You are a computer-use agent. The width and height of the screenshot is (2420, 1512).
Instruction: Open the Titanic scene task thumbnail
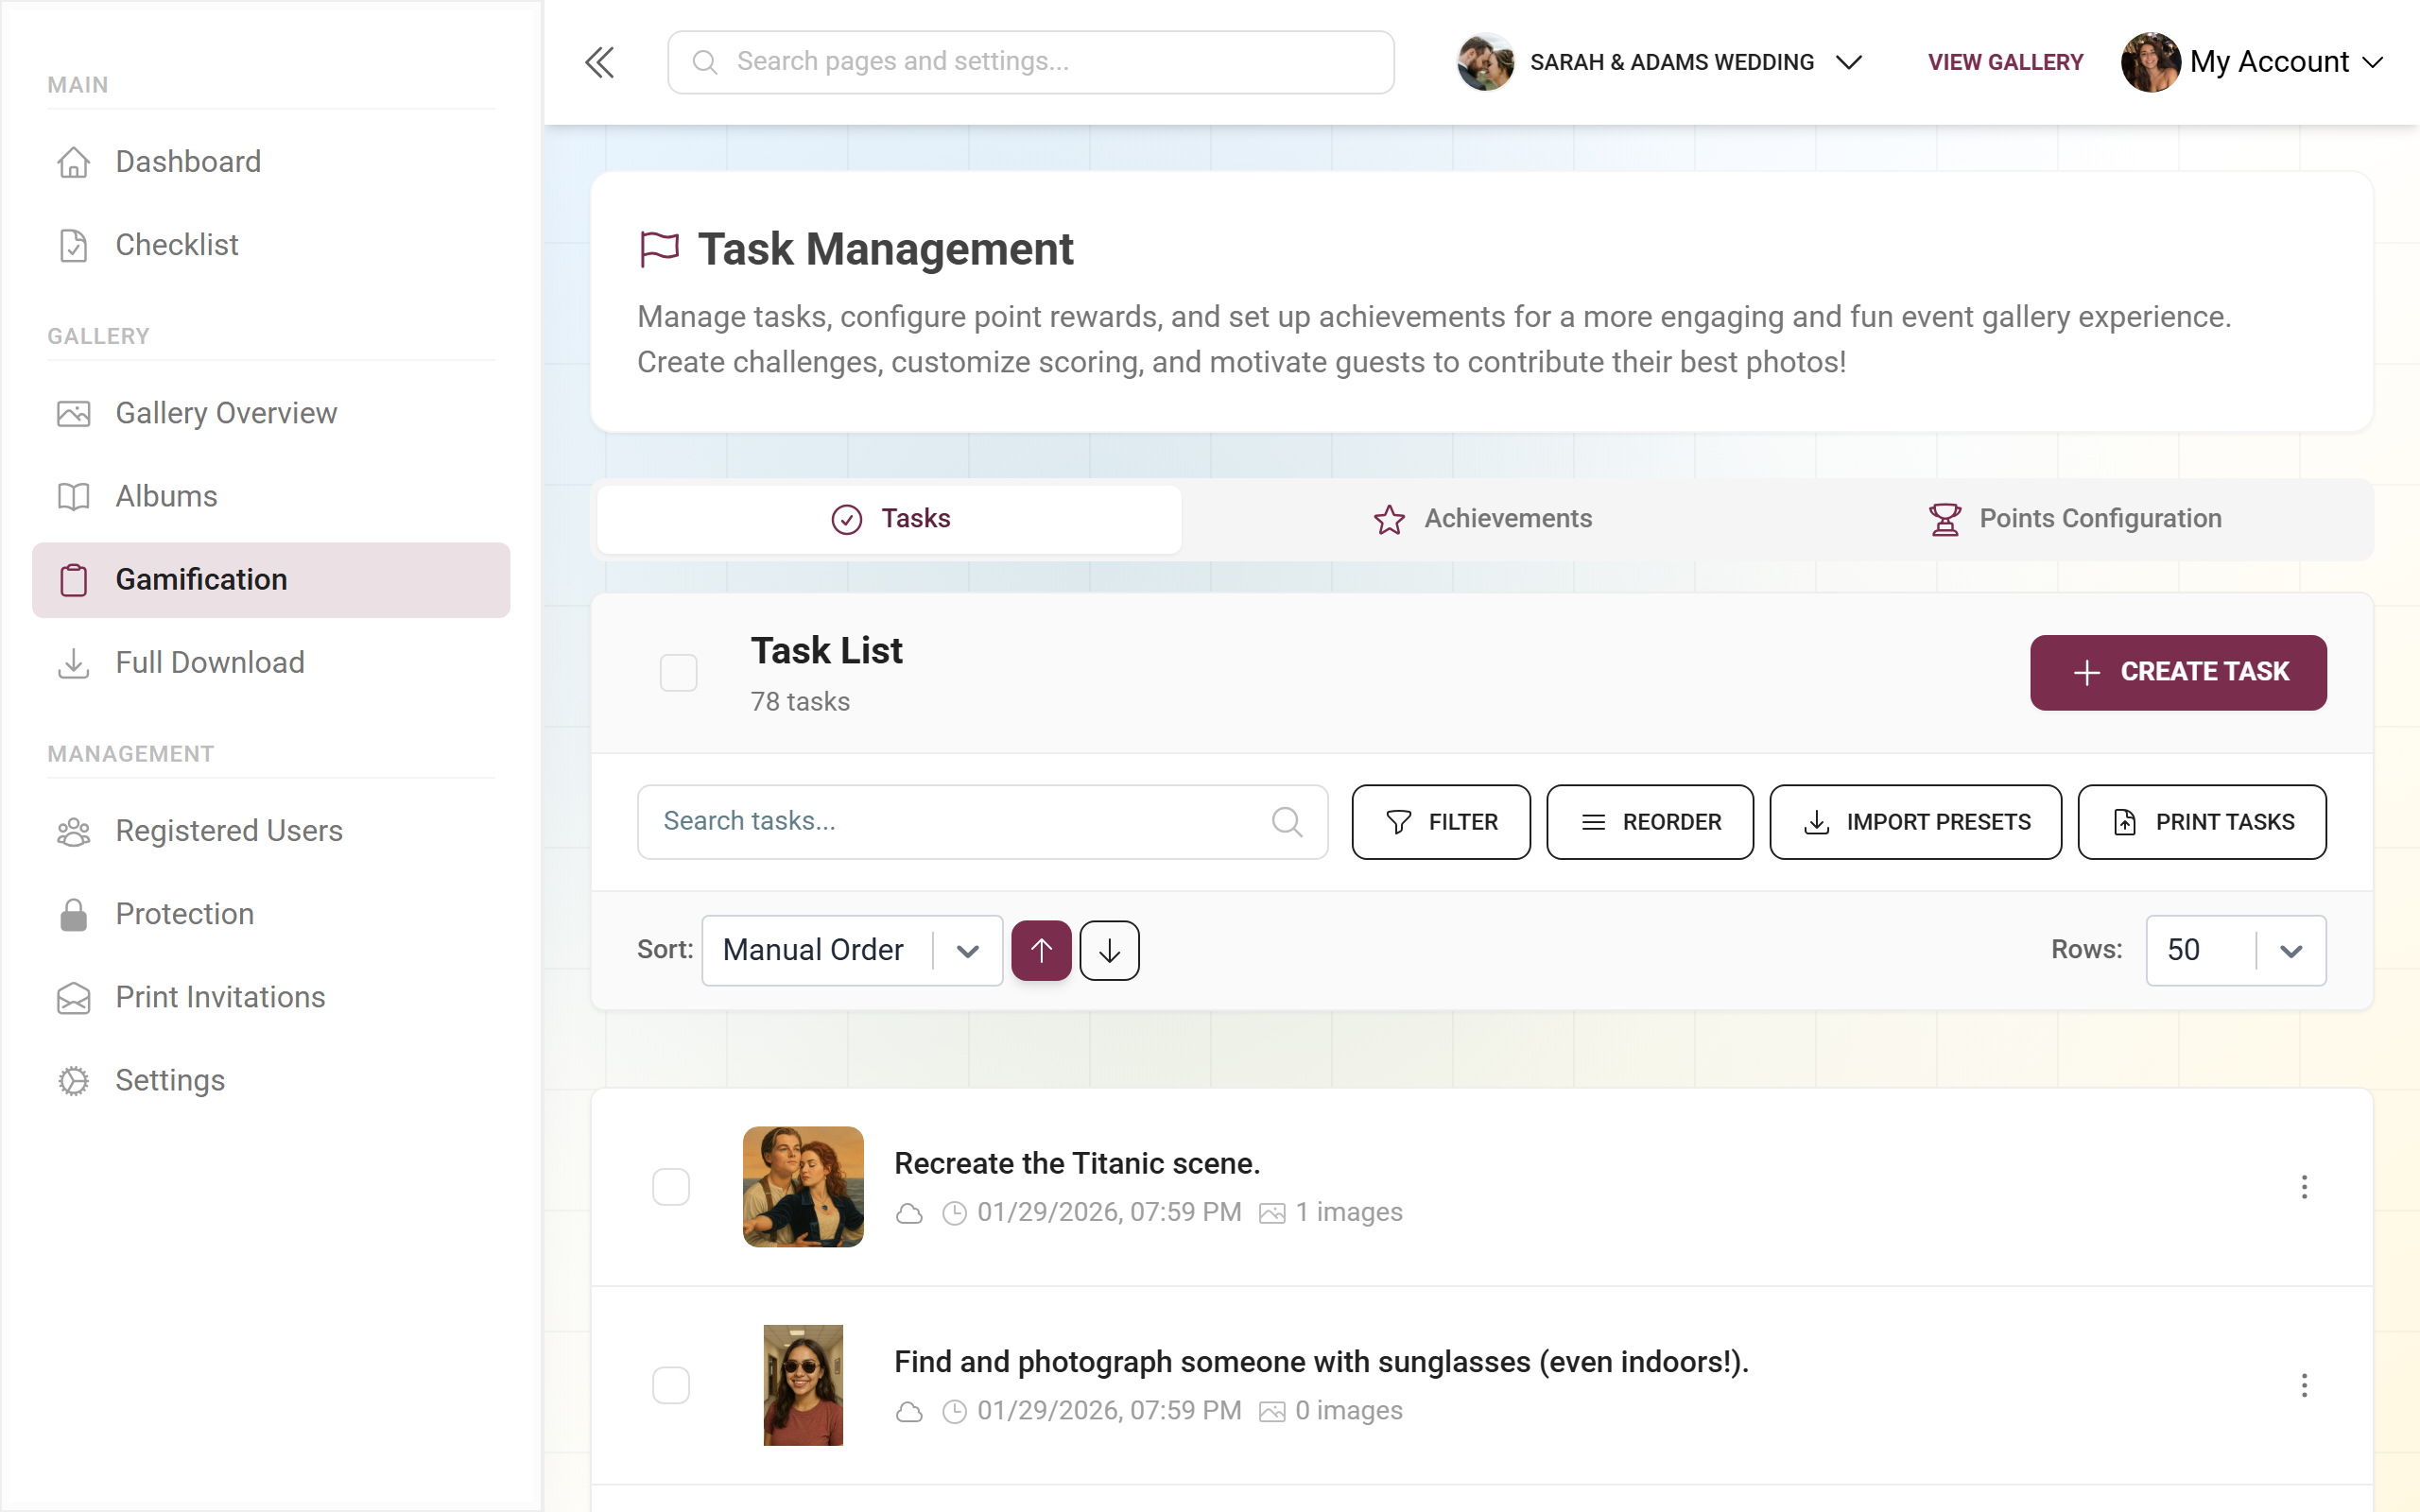[803, 1187]
